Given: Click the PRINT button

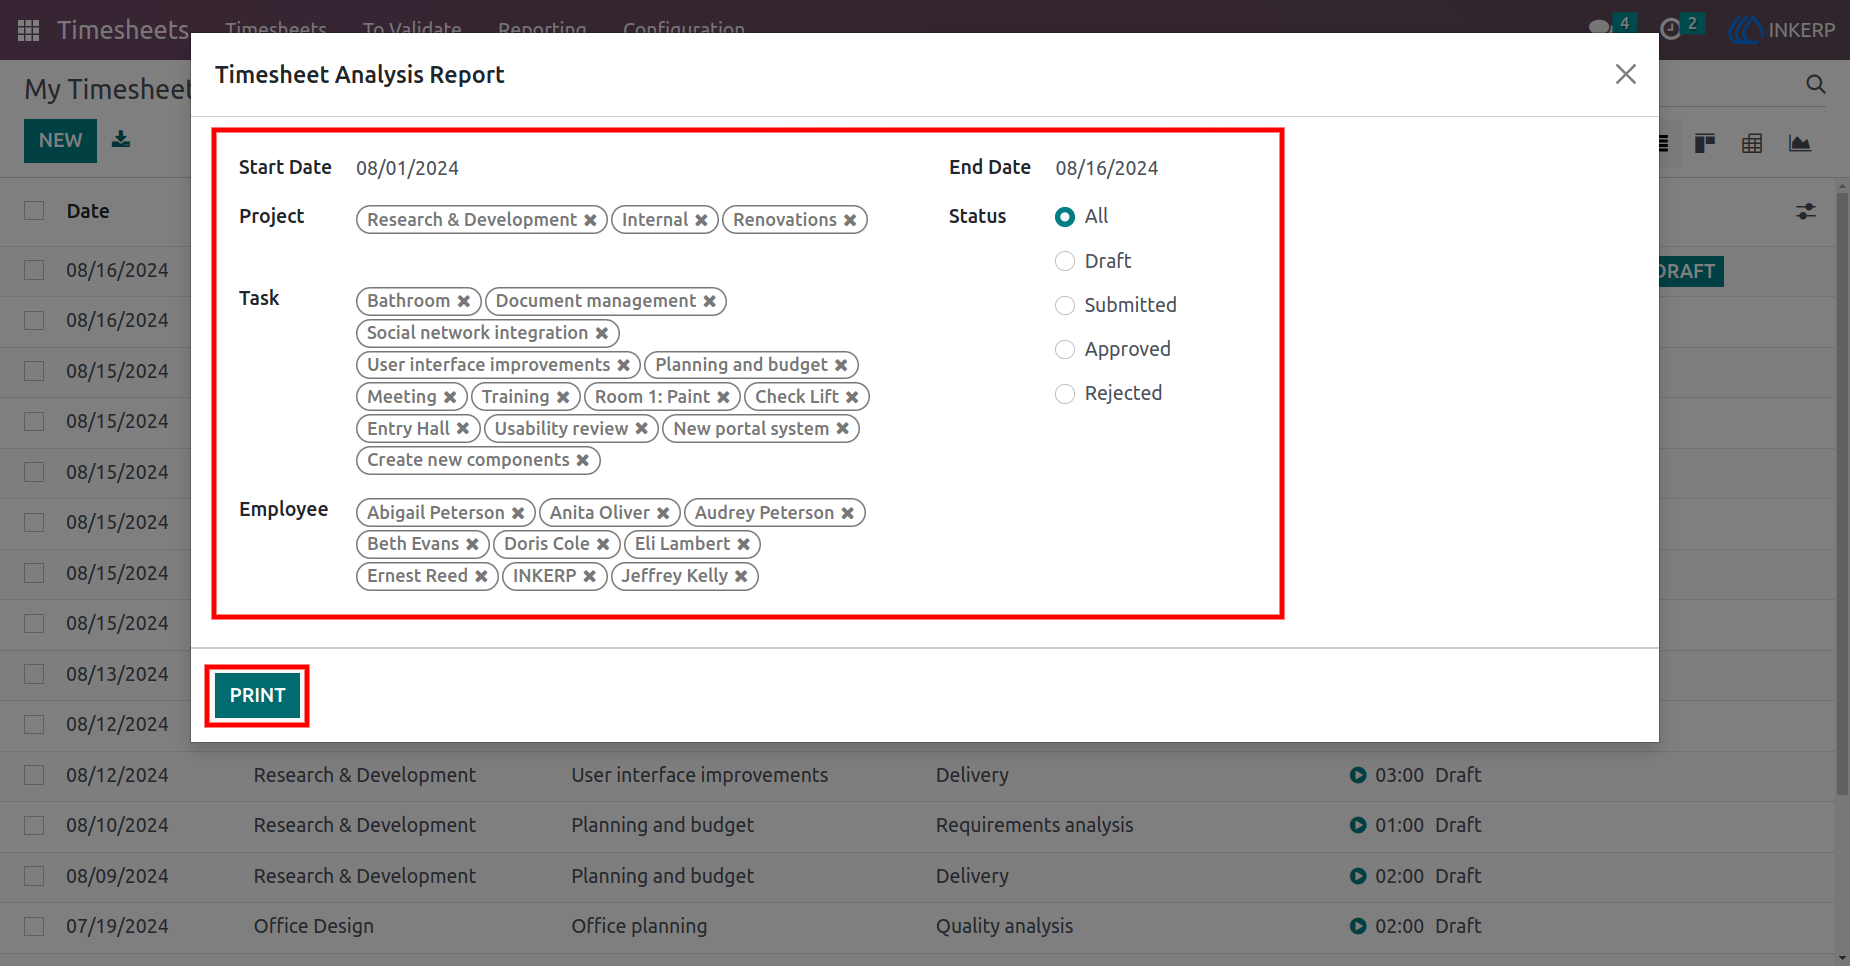Looking at the screenshot, I should [257, 695].
